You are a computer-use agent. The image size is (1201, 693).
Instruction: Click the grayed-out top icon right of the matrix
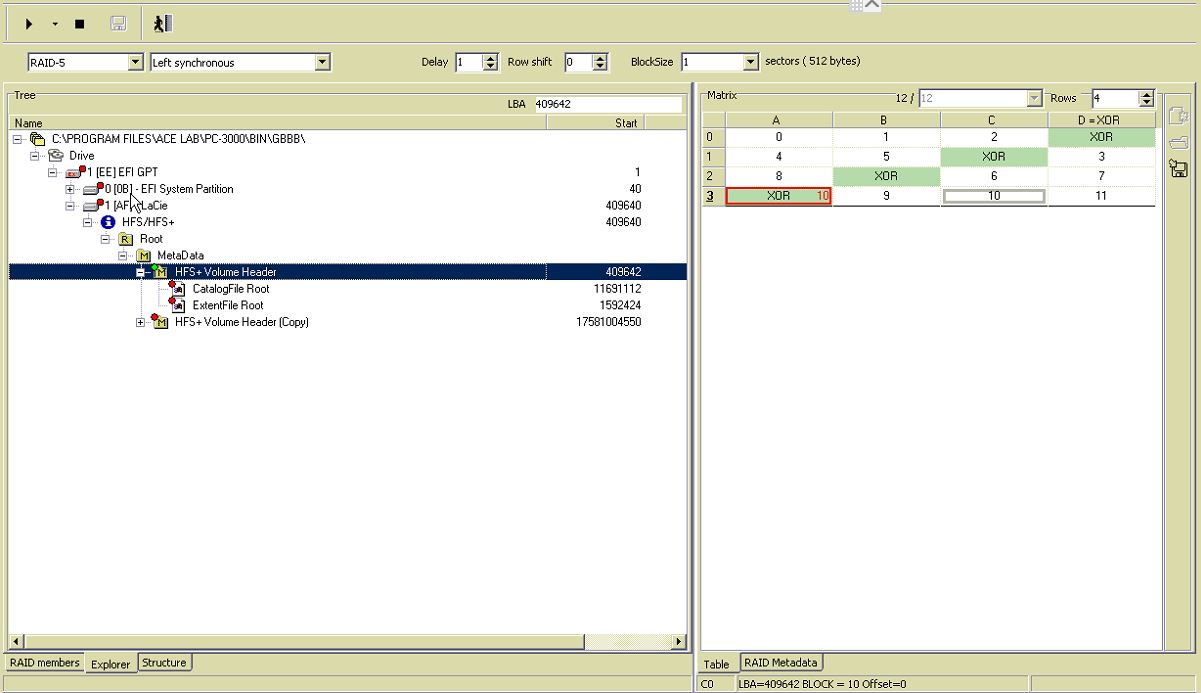(x=1178, y=117)
